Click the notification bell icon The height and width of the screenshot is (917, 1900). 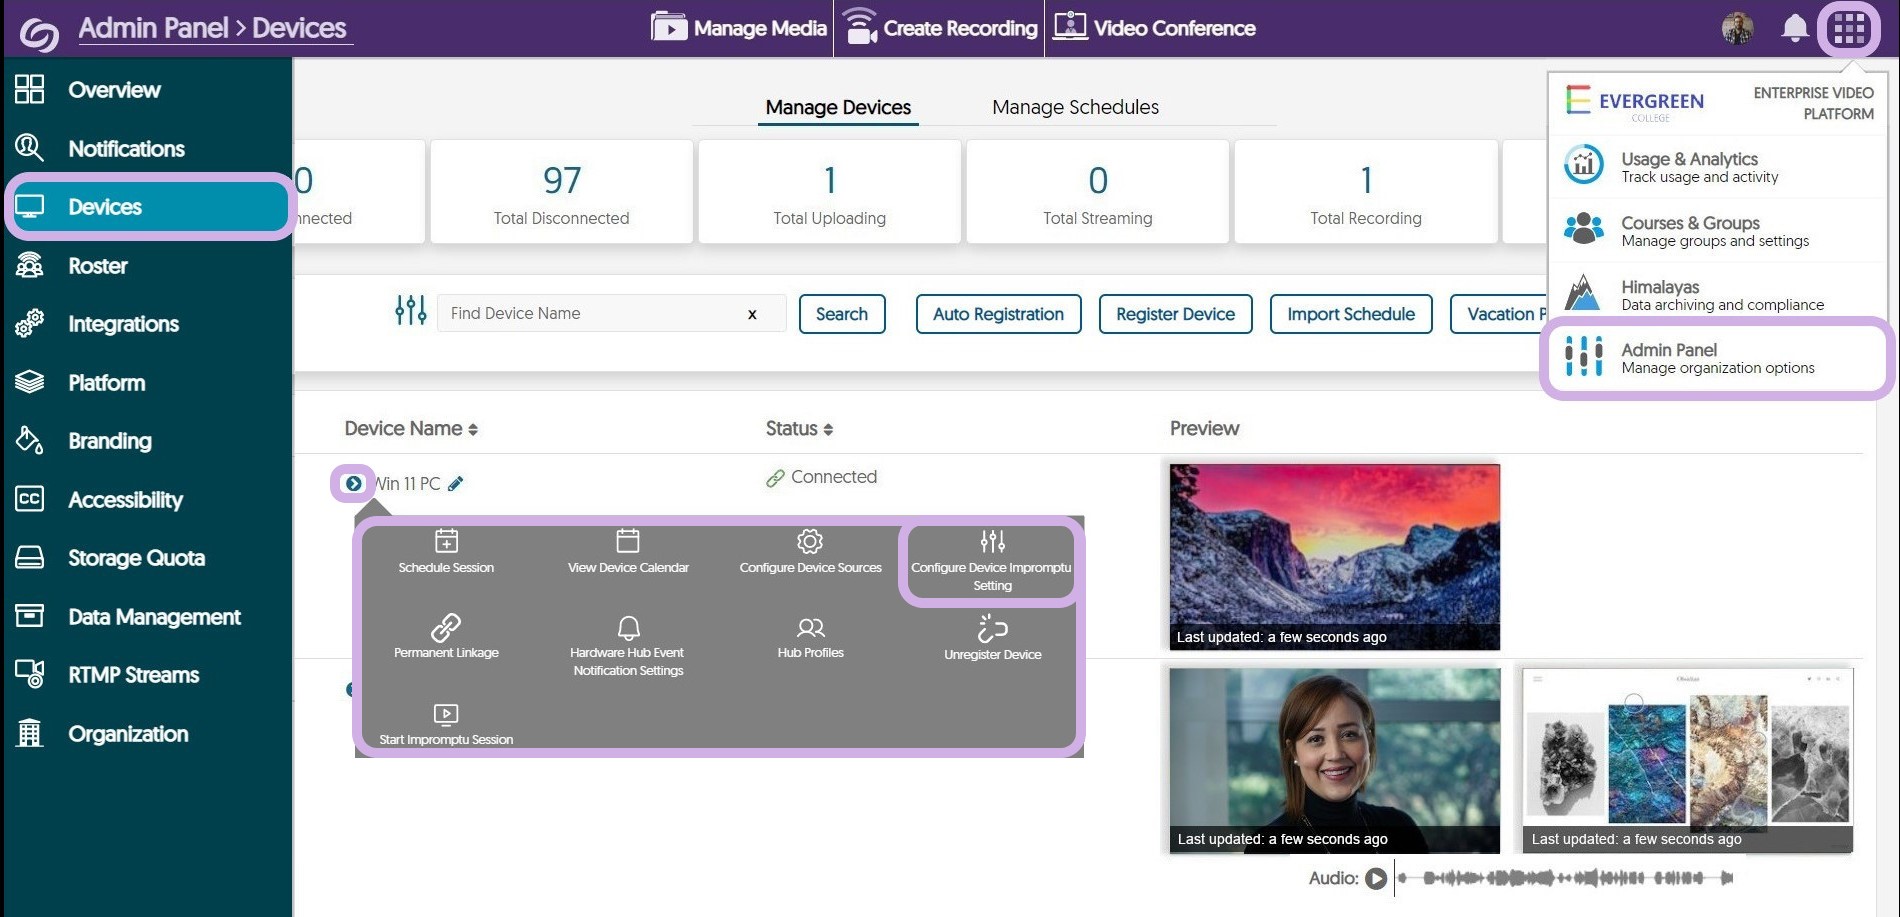coord(1795,29)
